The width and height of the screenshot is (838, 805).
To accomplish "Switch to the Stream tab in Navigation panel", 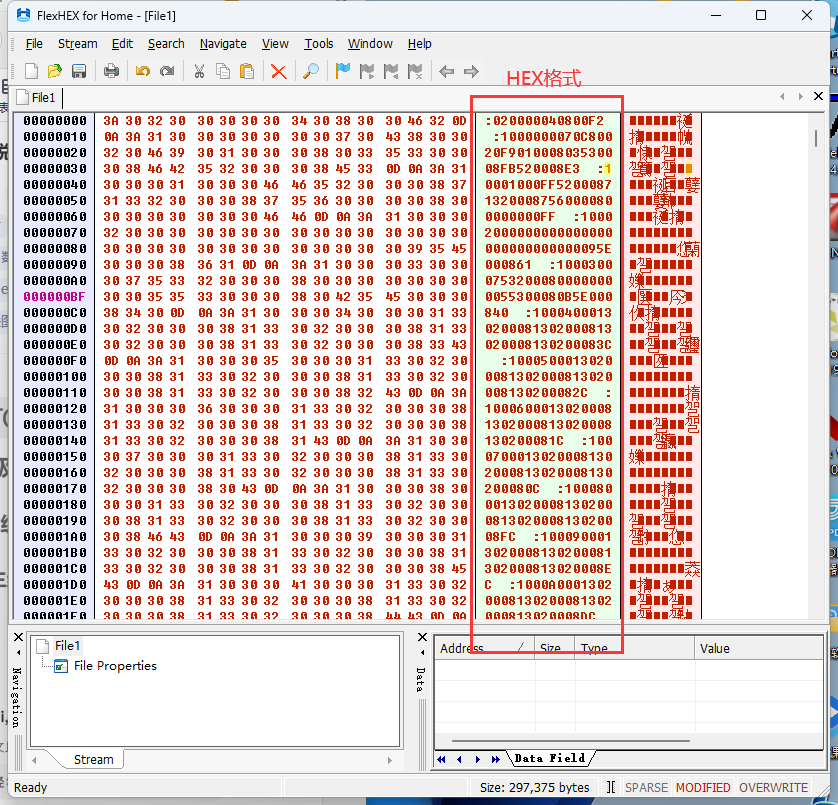I will (x=94, y=760).
